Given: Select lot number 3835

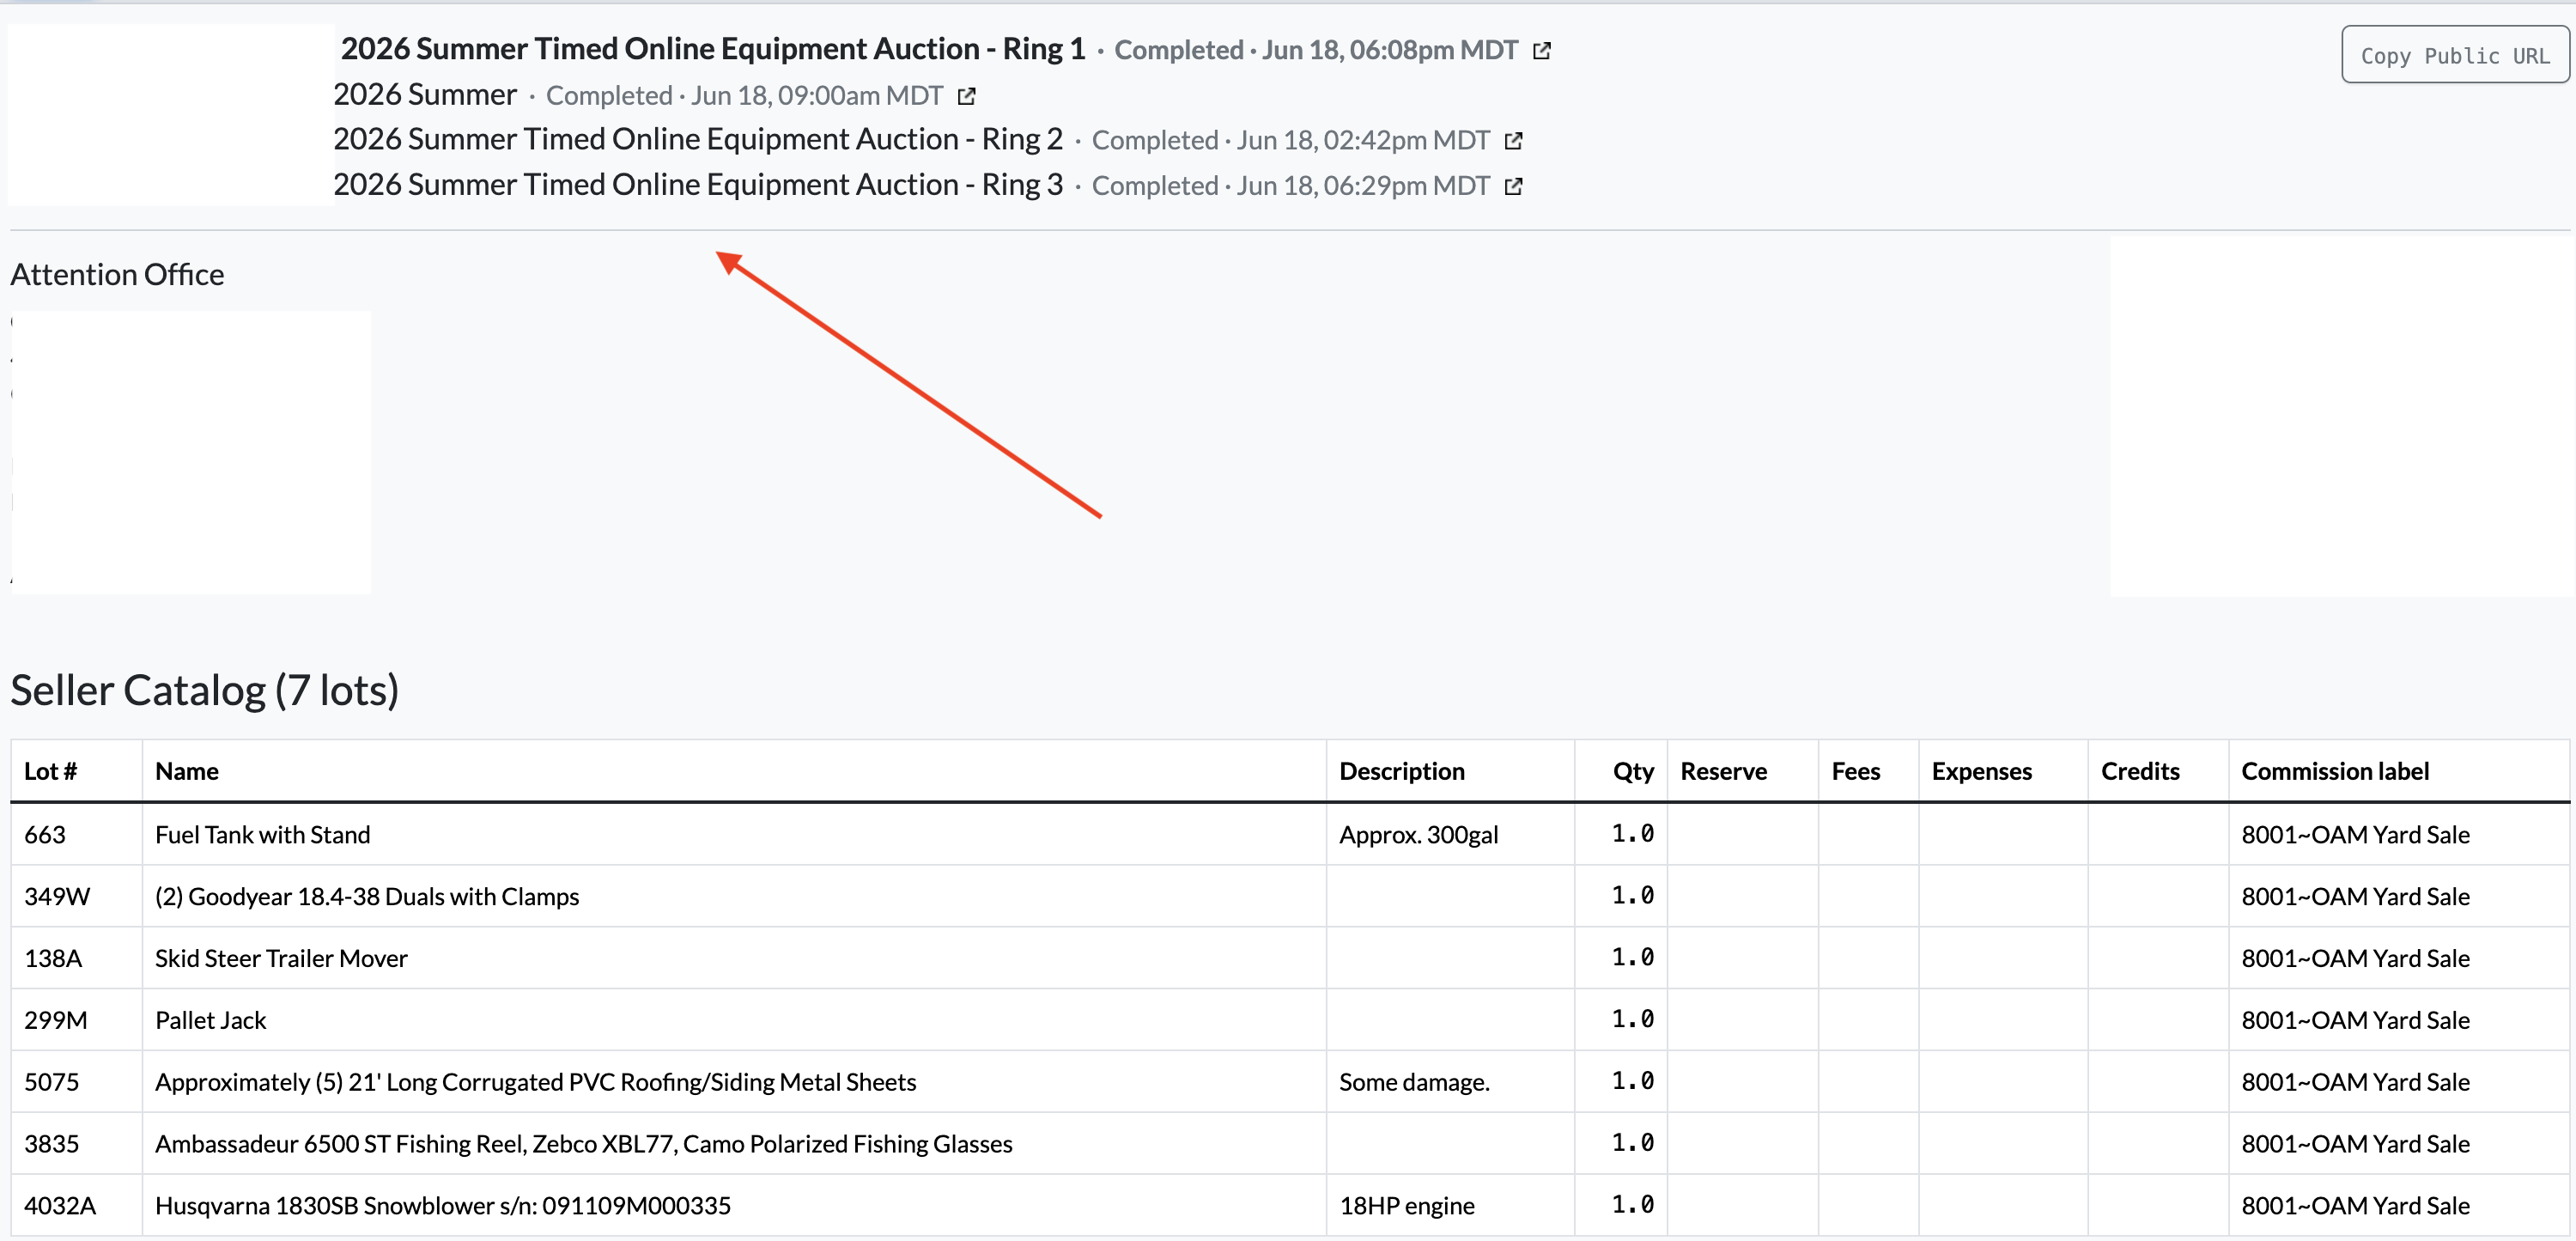Looking at the screenshot, I should (51, 1145).
